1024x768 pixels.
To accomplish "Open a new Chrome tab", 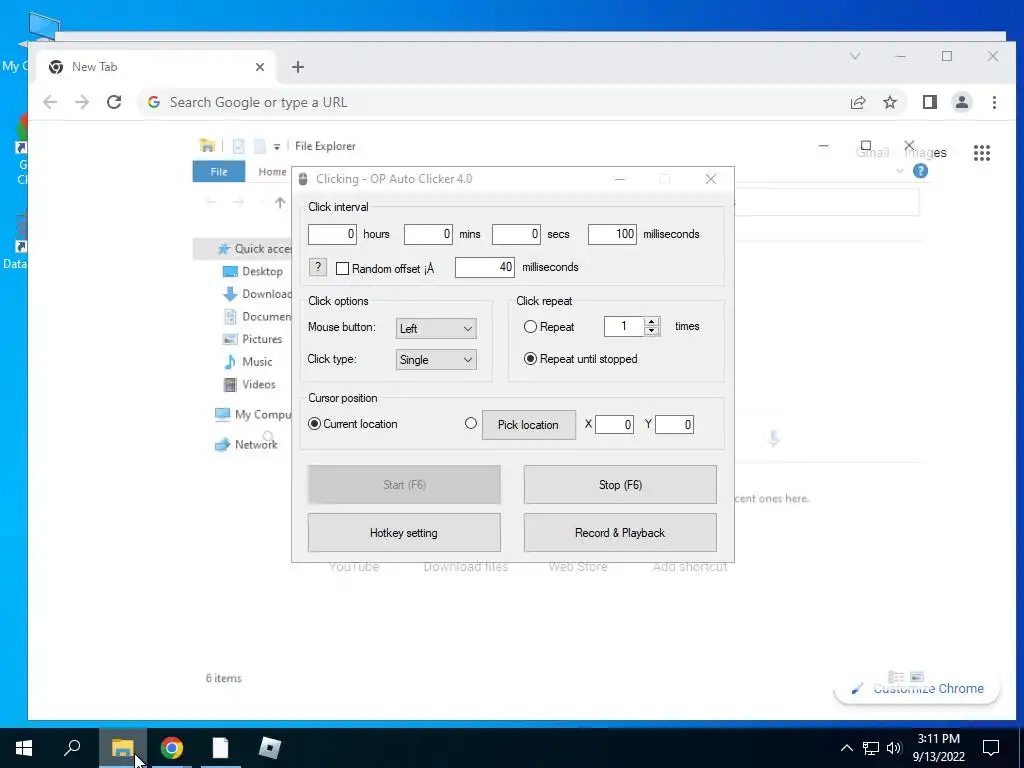I will [x=298, y=67].
